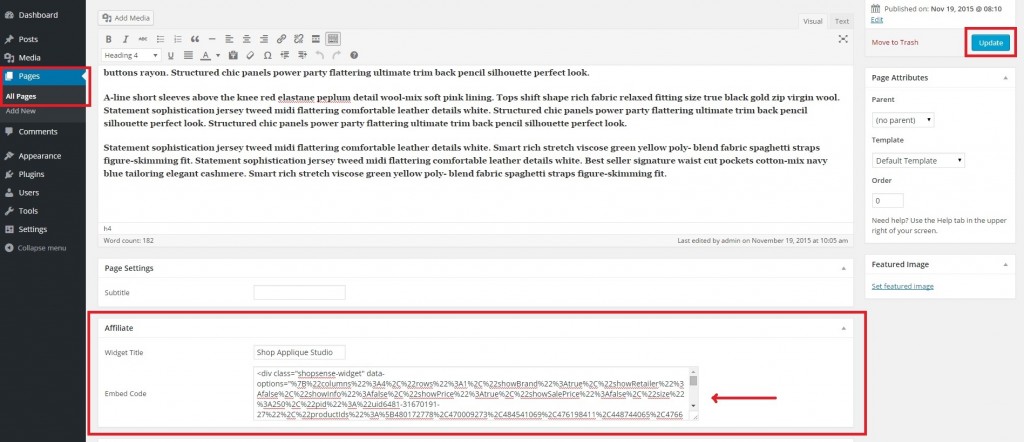Justify the text alignment
1024x442 pixels.
(188, 55)
